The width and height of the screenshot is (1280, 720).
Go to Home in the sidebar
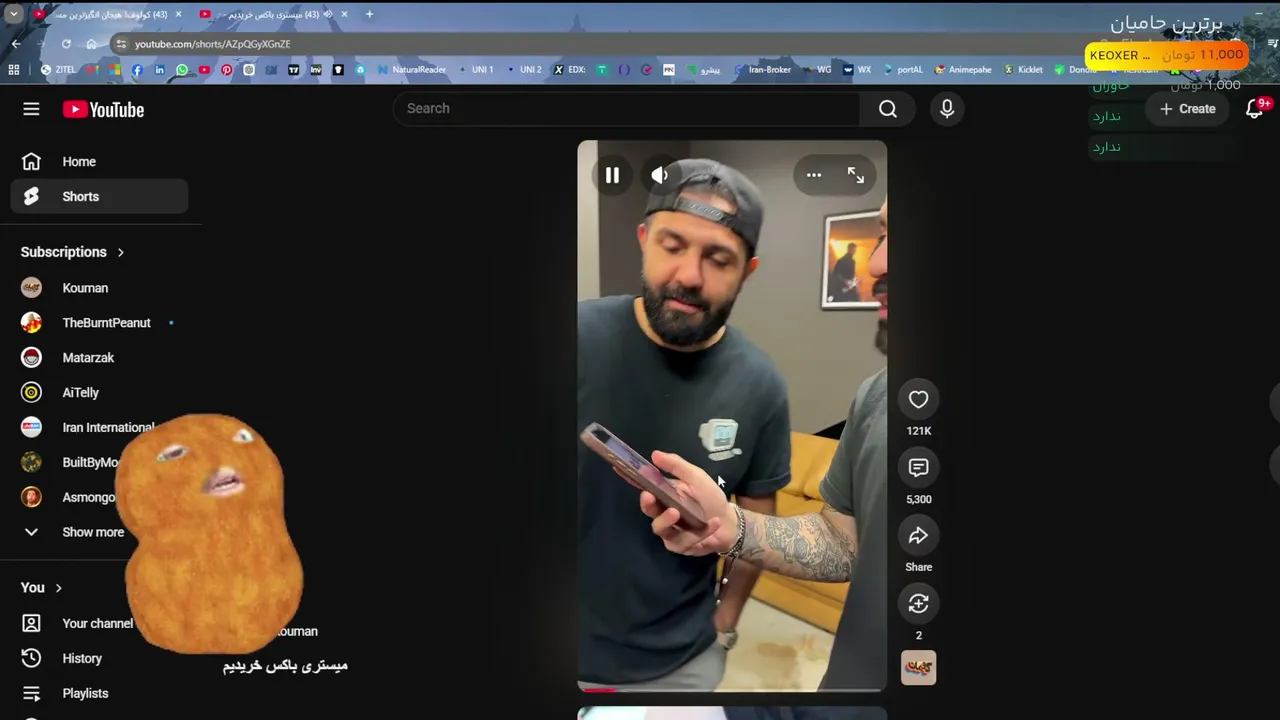click(99, 162)
